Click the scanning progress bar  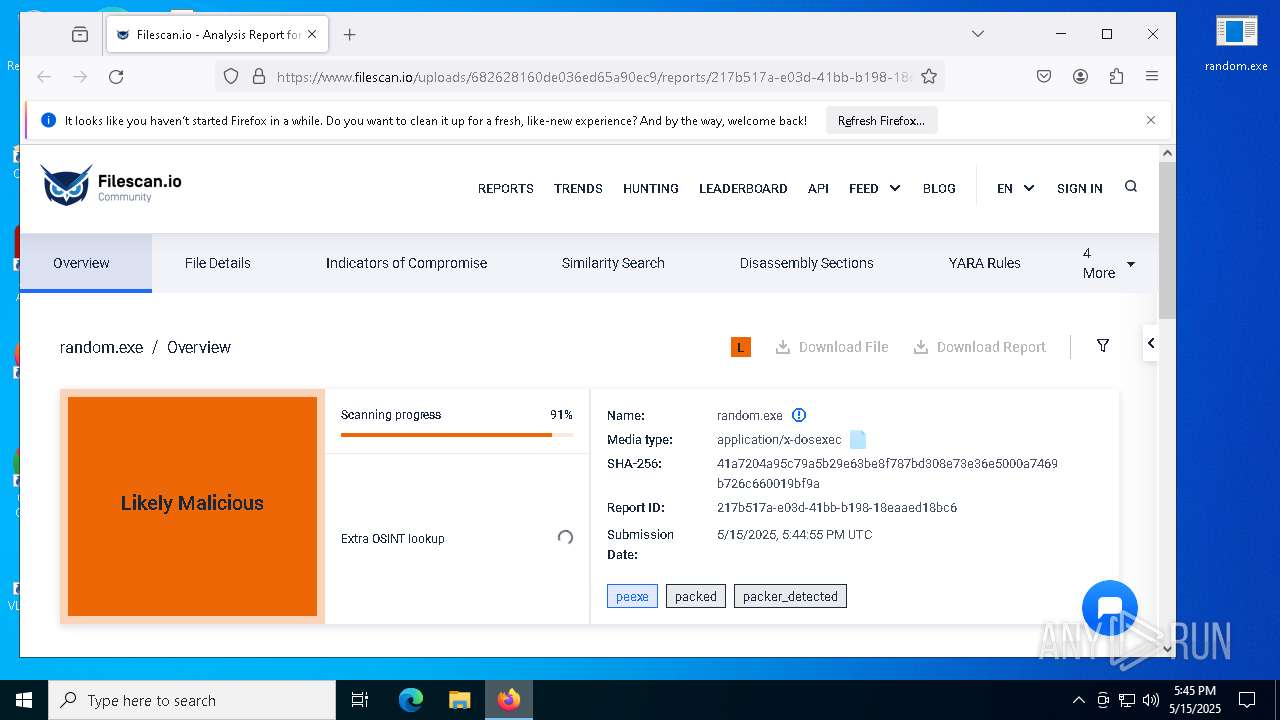pyautogui.click(x=457, y=435)
